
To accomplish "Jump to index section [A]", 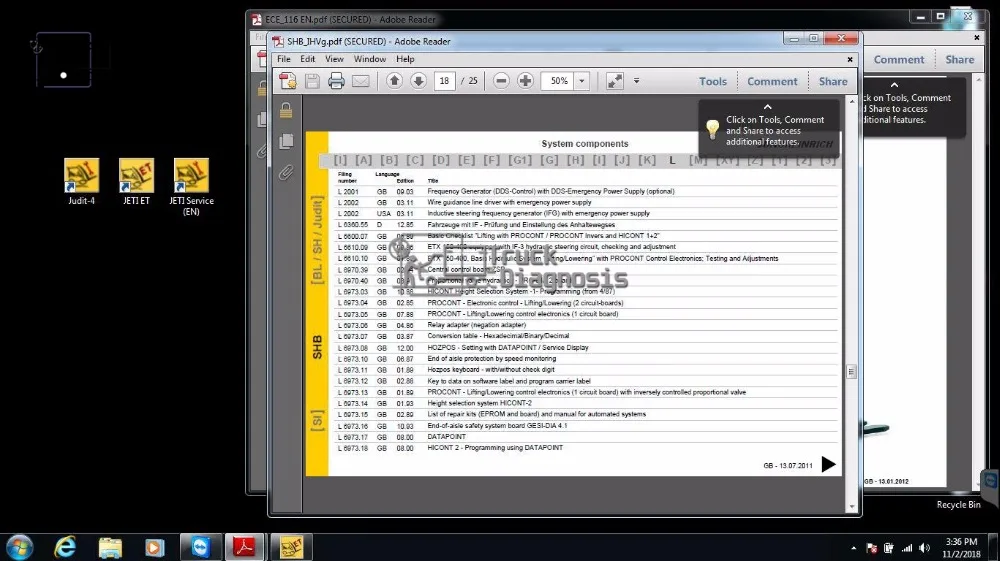I will tap(364, 160).
